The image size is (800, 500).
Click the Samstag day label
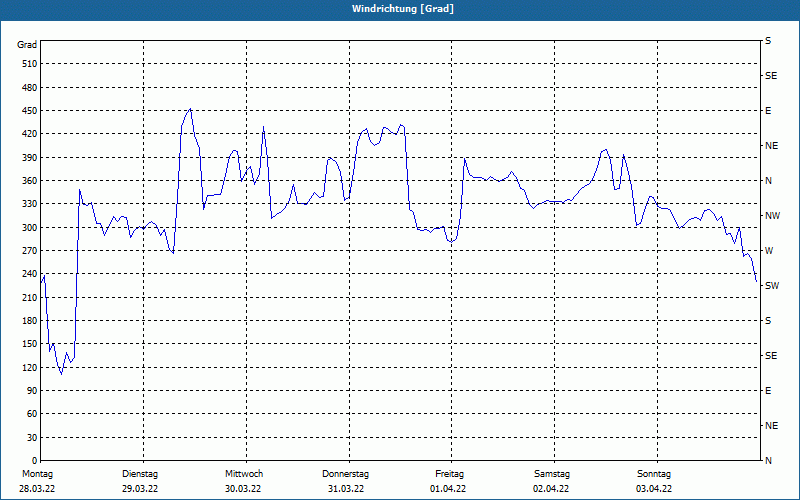tap(552, 474)
